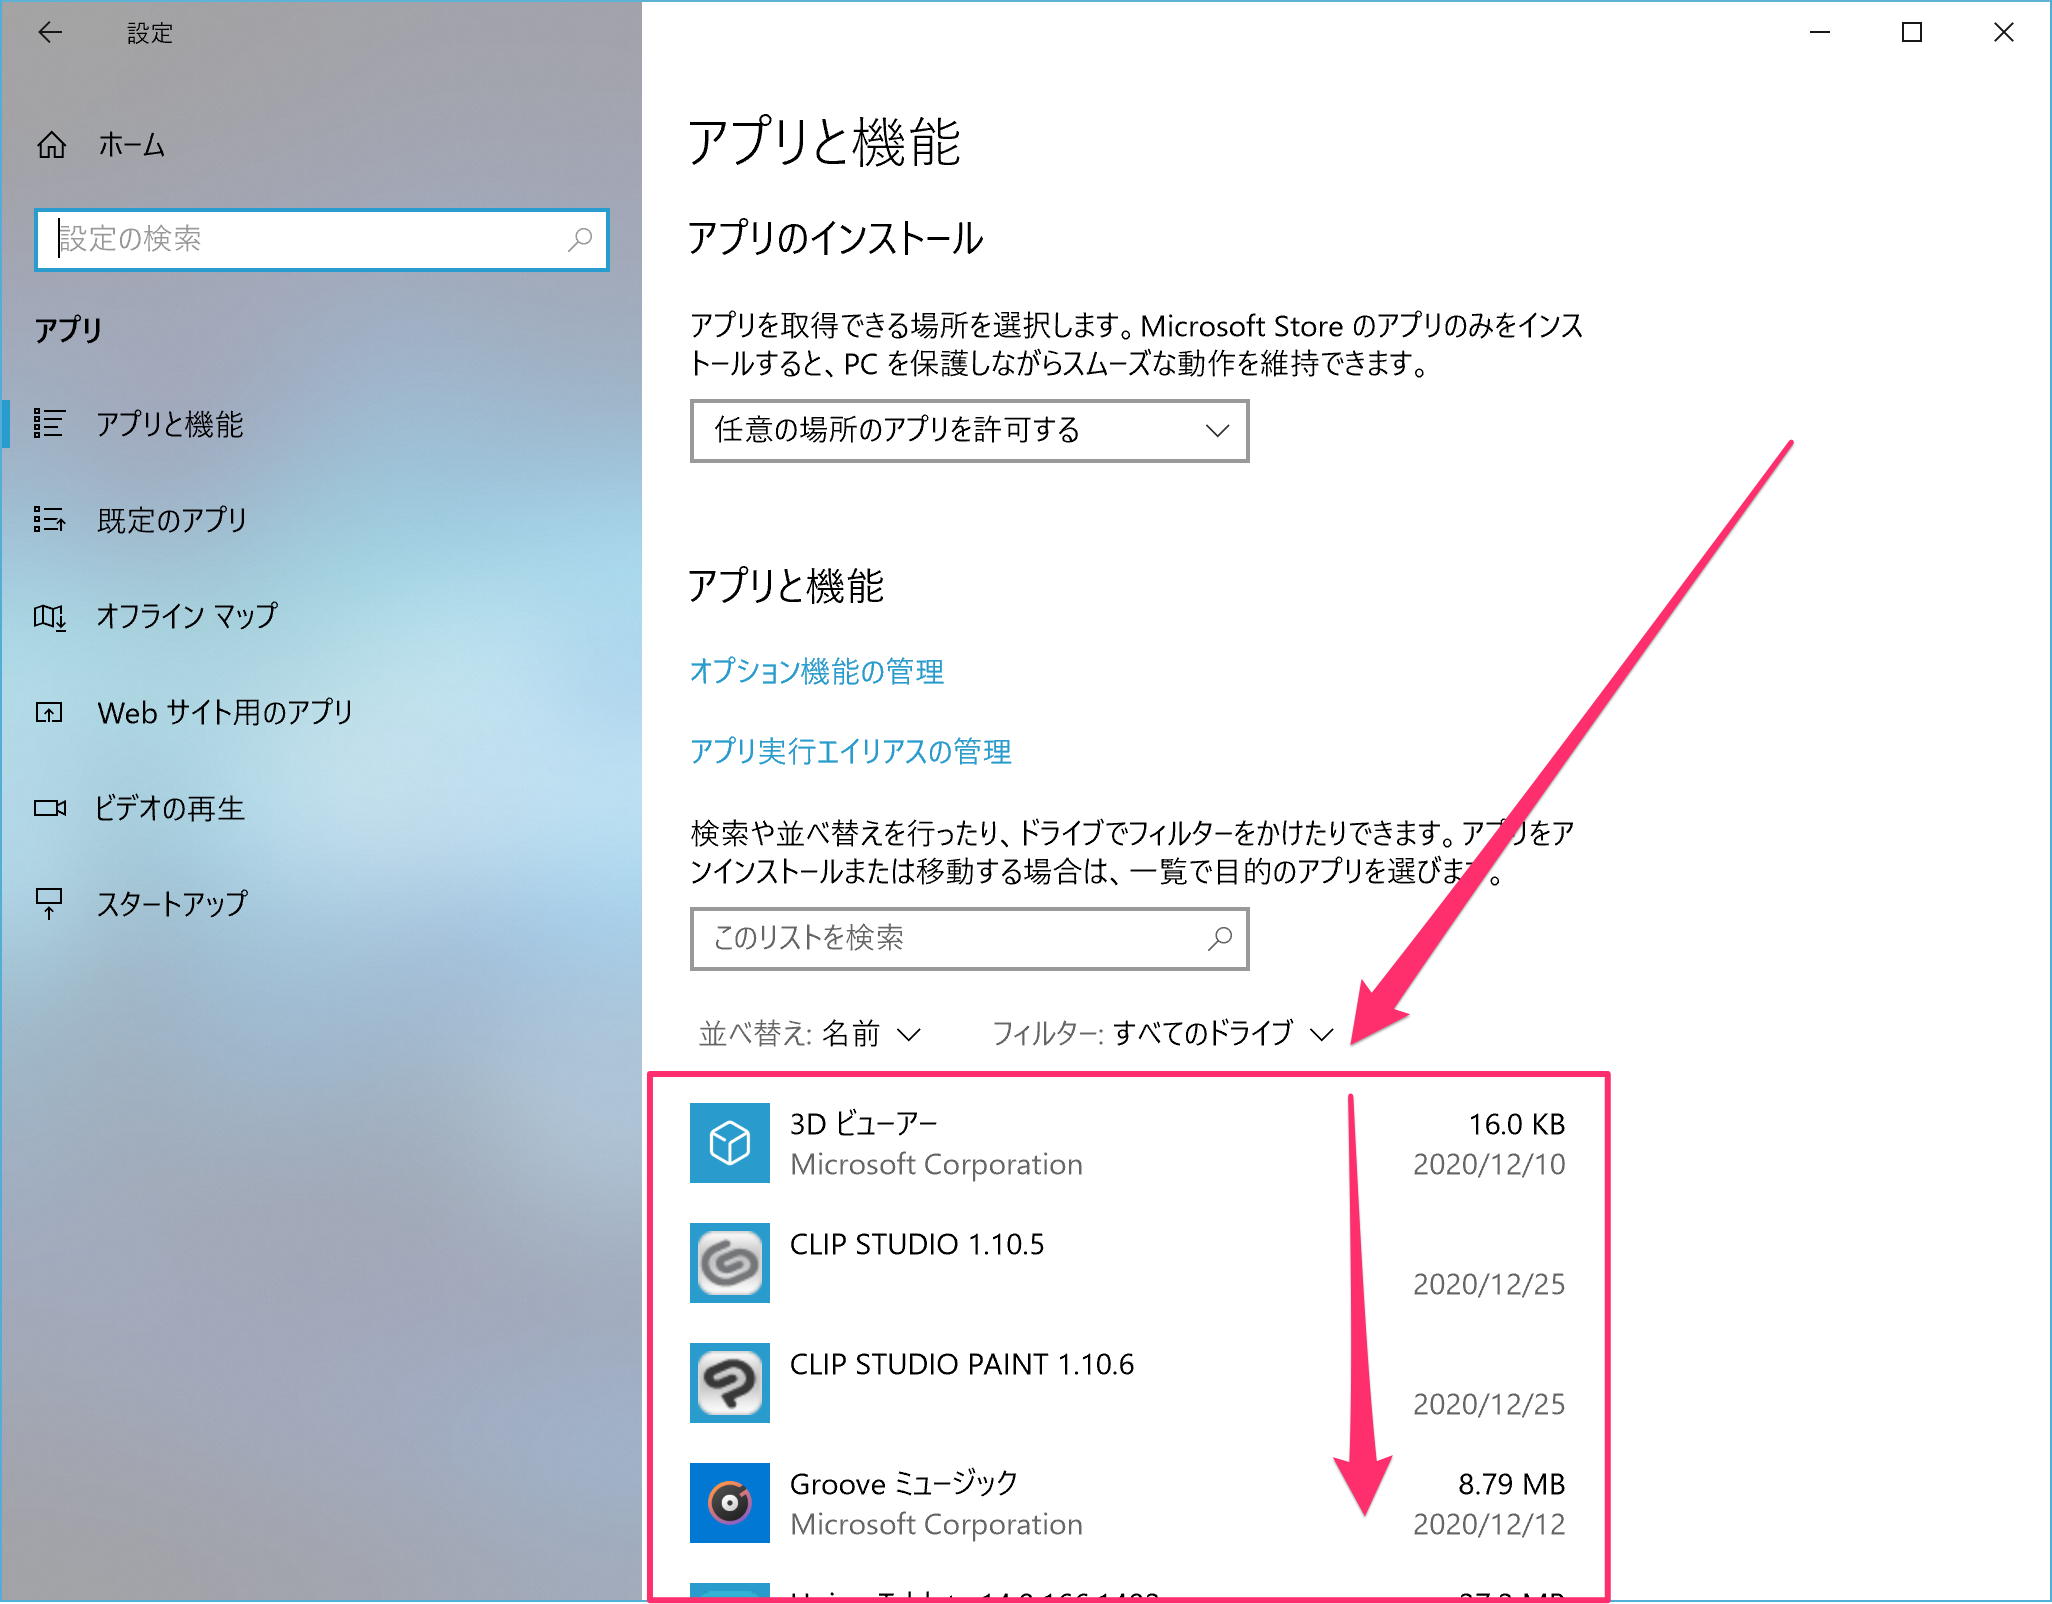Click the back arrow in the title bar
Screen dimensions: 2052x1604
[50, 33]
